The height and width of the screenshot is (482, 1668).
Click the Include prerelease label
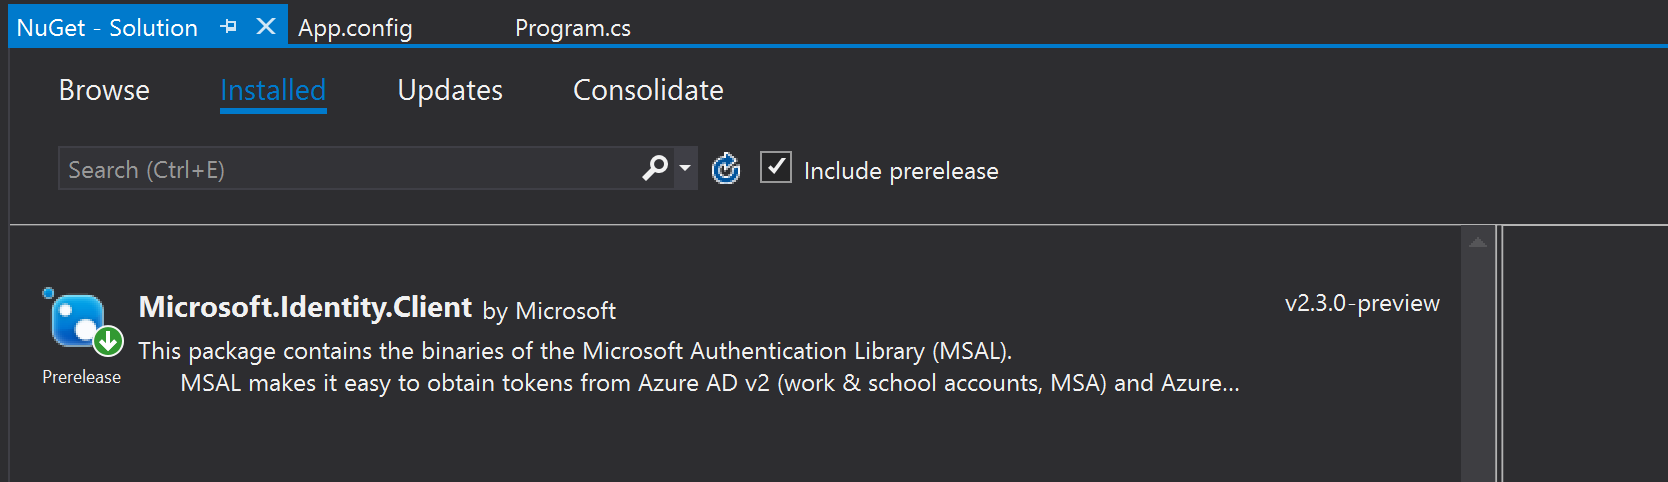point(901,171)
